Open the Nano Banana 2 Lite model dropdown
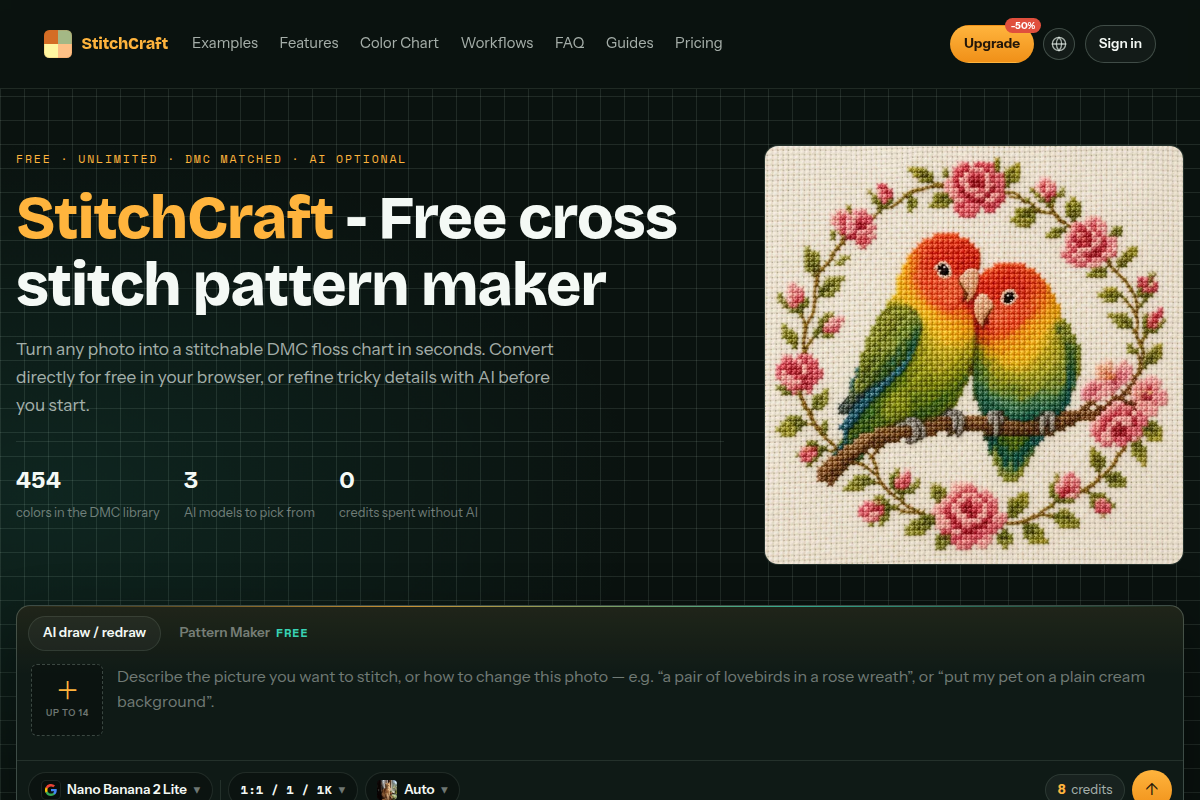Viewport: 1200px width, 800px height. click(x=121, y=789)
